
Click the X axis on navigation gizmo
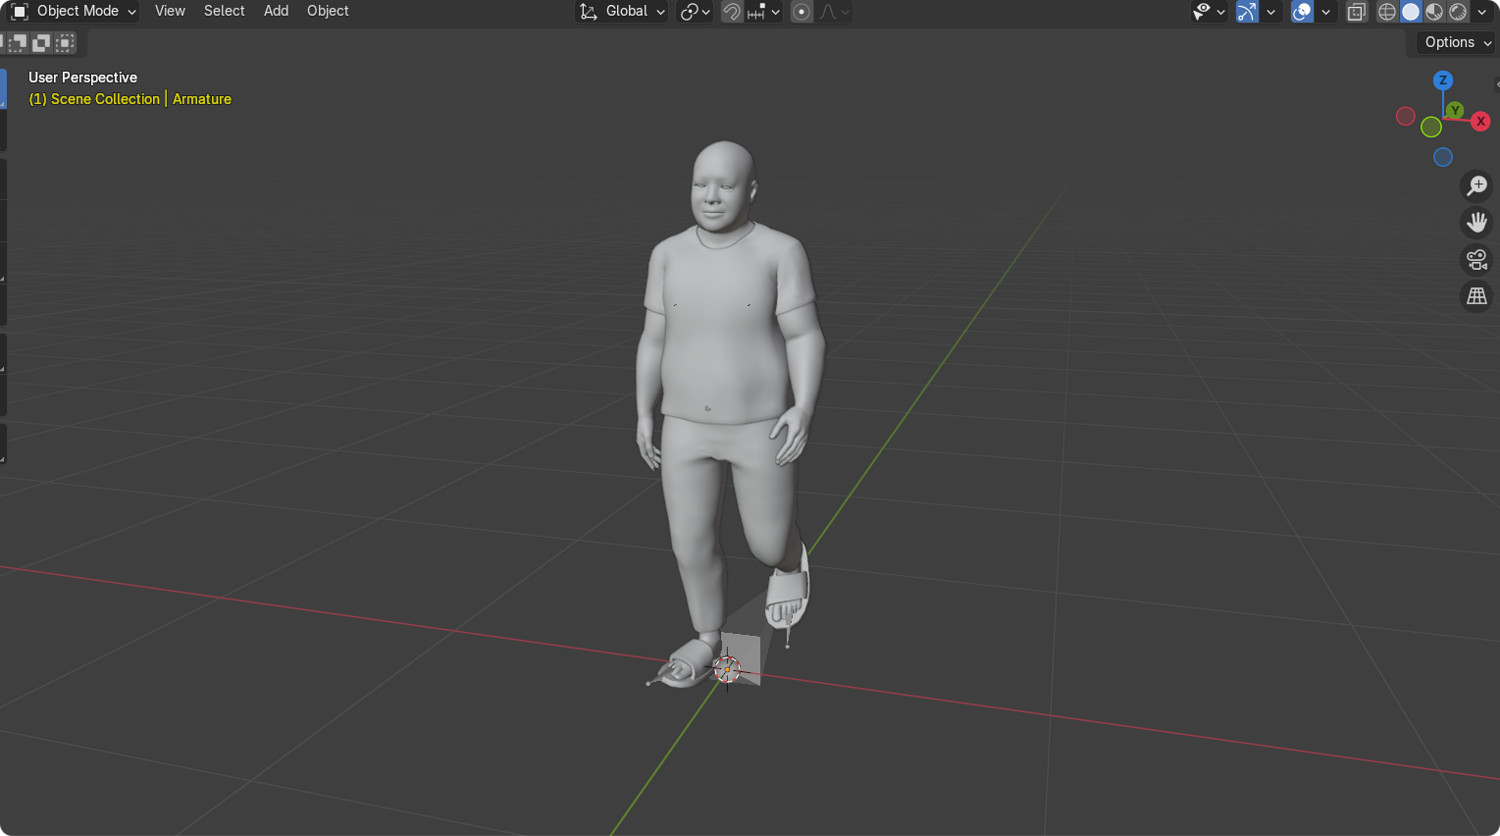(x=1481, y=121)
